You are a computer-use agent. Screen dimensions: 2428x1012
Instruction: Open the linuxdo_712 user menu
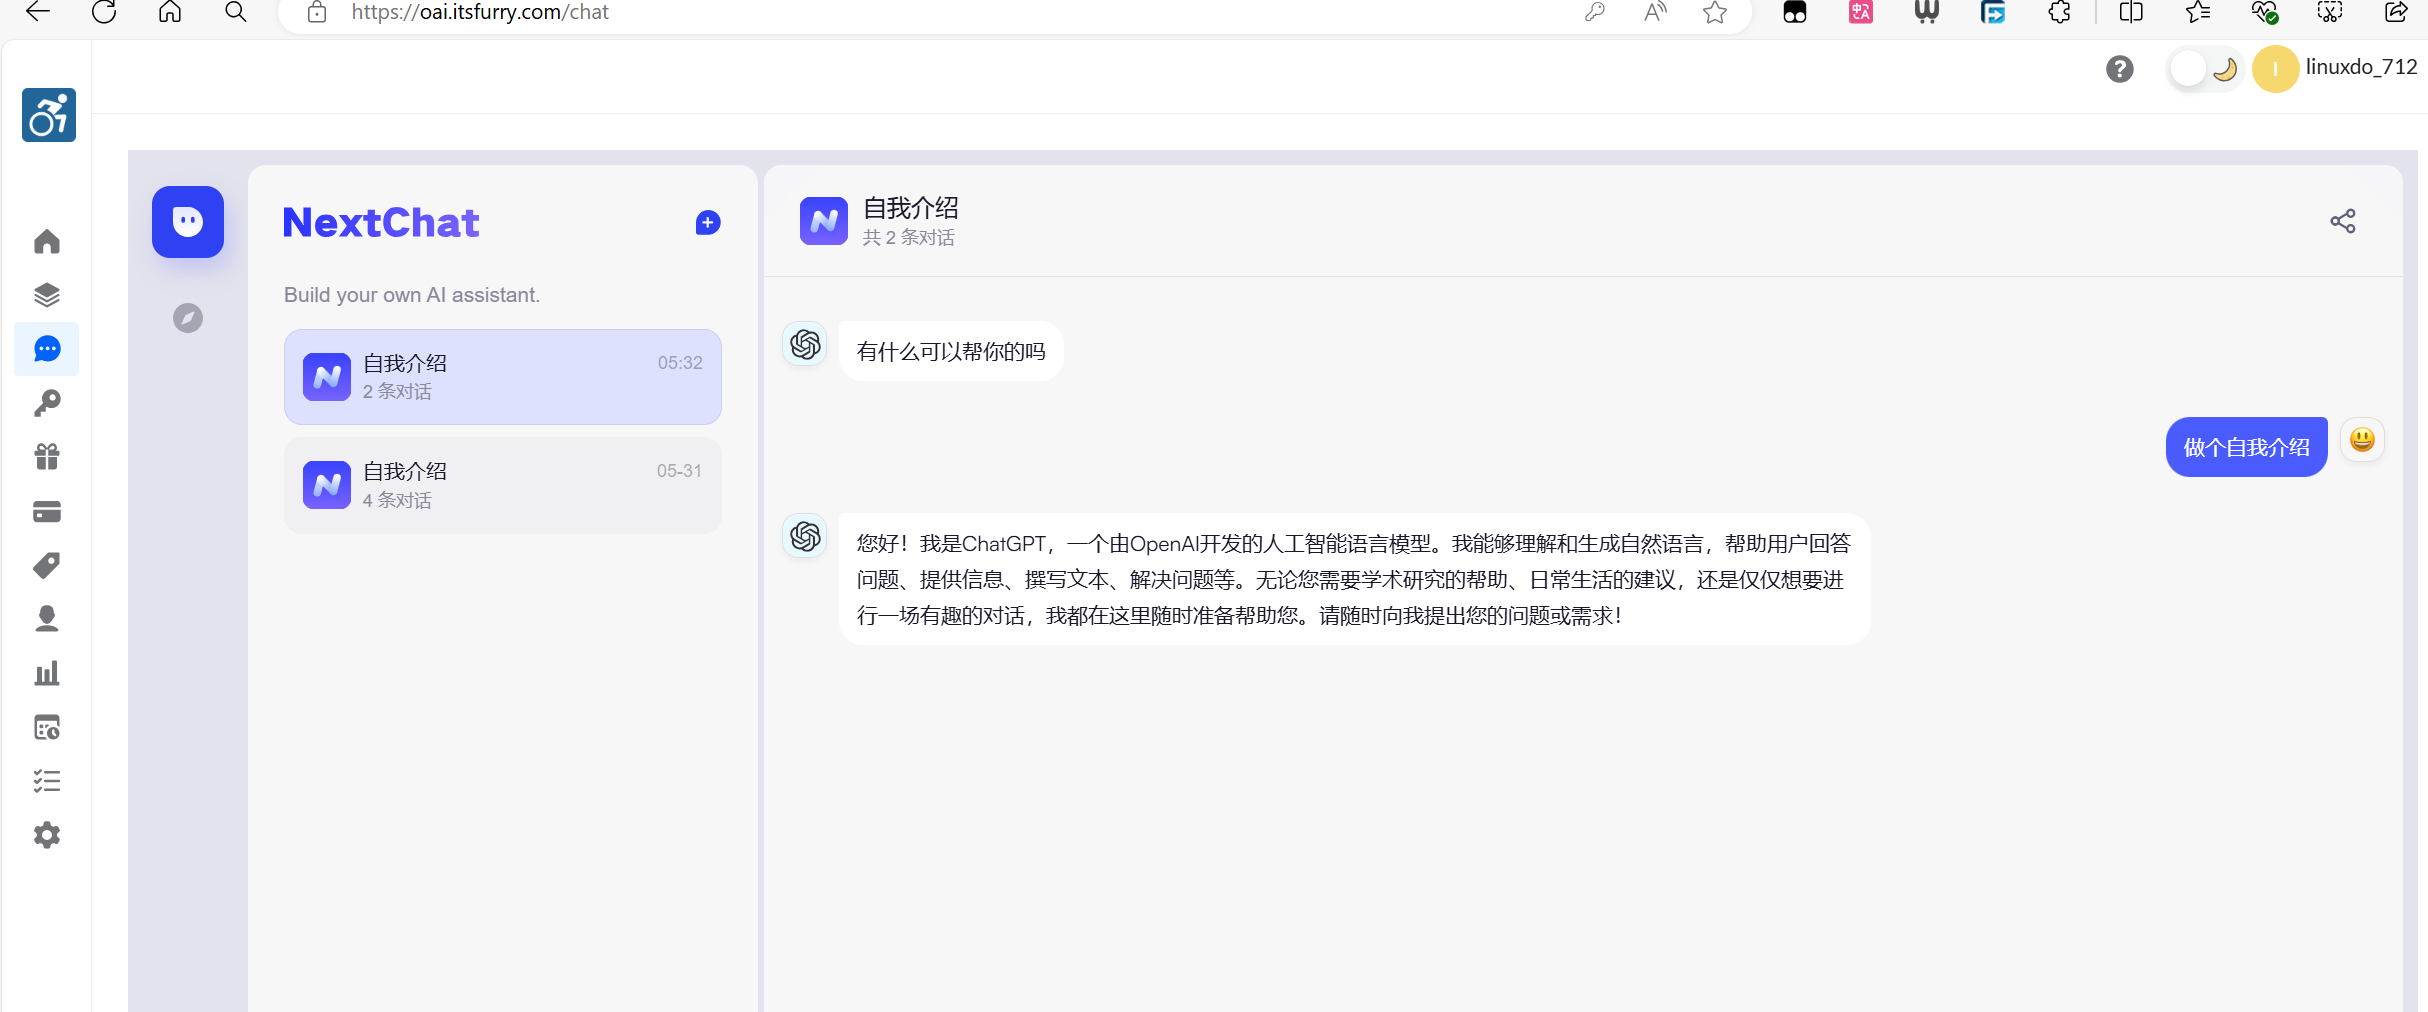(2336, 68)
